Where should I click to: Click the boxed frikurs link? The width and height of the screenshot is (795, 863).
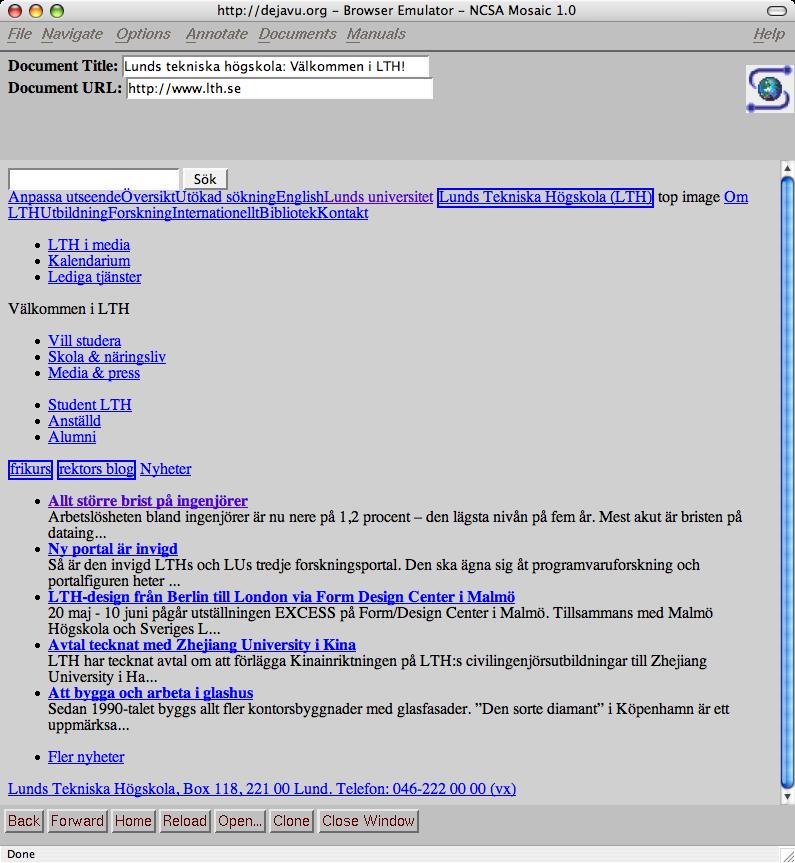pyautogui.click(x=30, y=469)
